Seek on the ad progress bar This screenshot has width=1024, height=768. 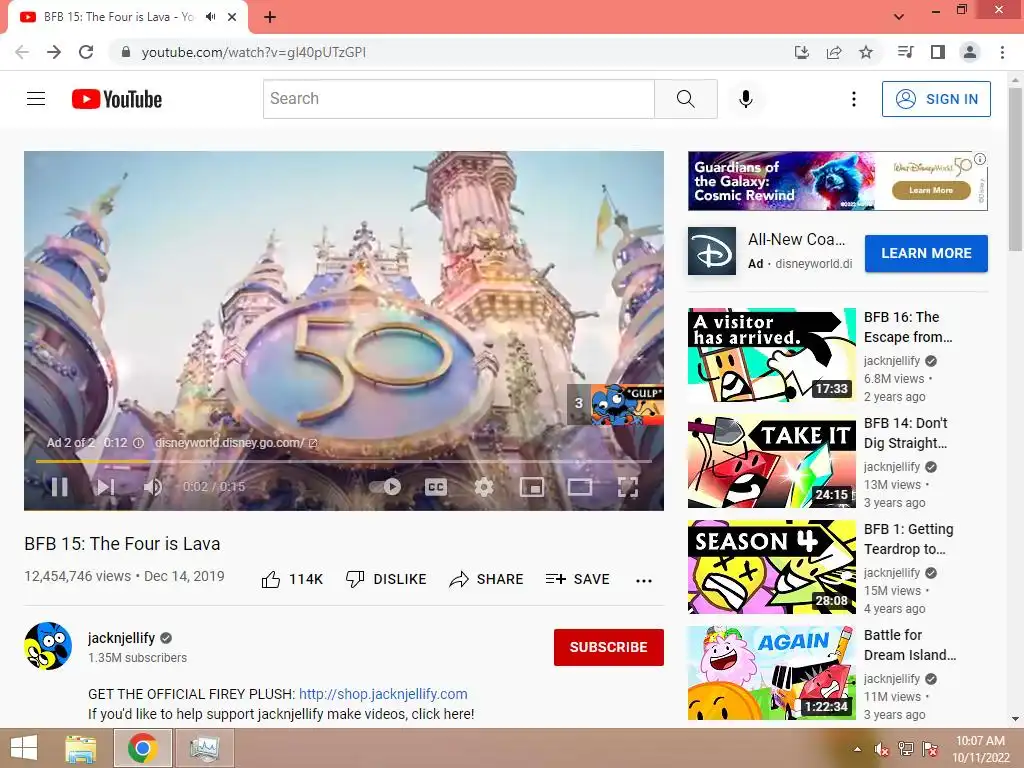[x=344, y=461]
